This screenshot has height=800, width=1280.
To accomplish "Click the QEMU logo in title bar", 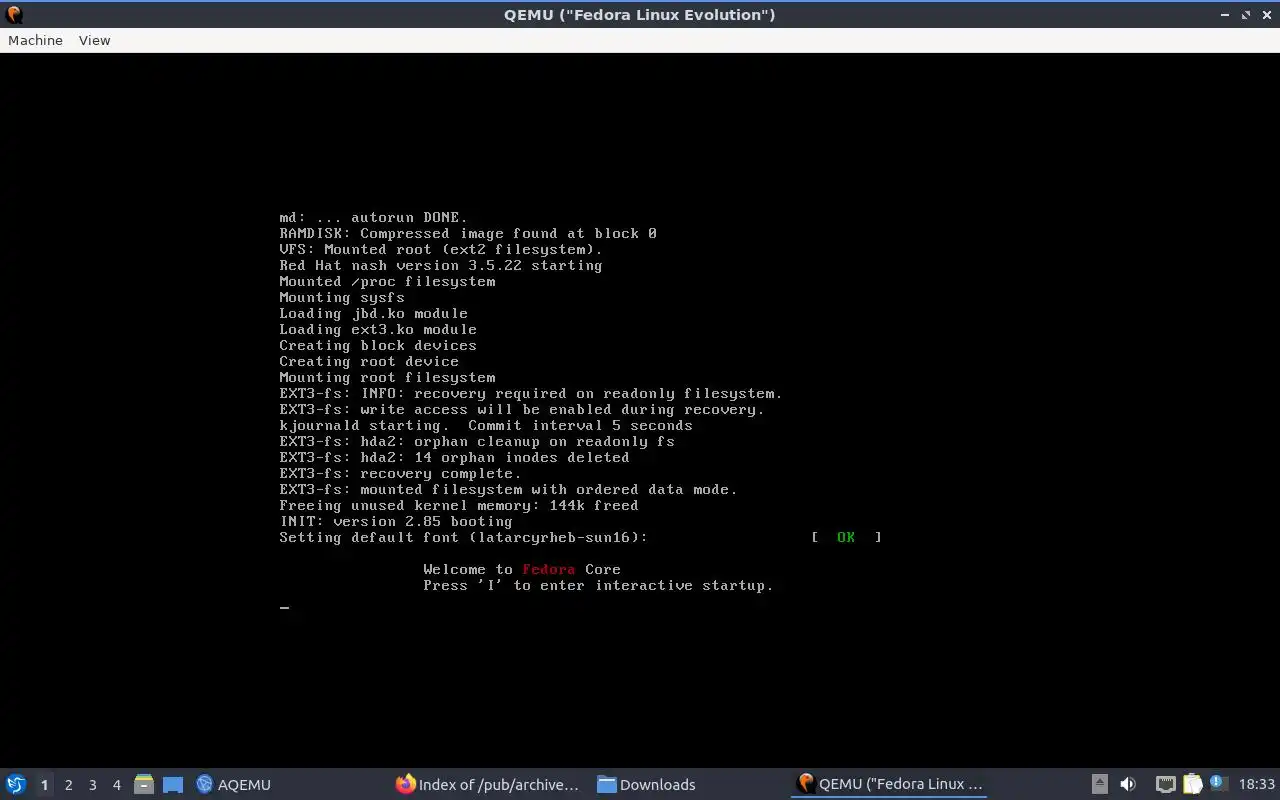I will [x=14, y=14].
